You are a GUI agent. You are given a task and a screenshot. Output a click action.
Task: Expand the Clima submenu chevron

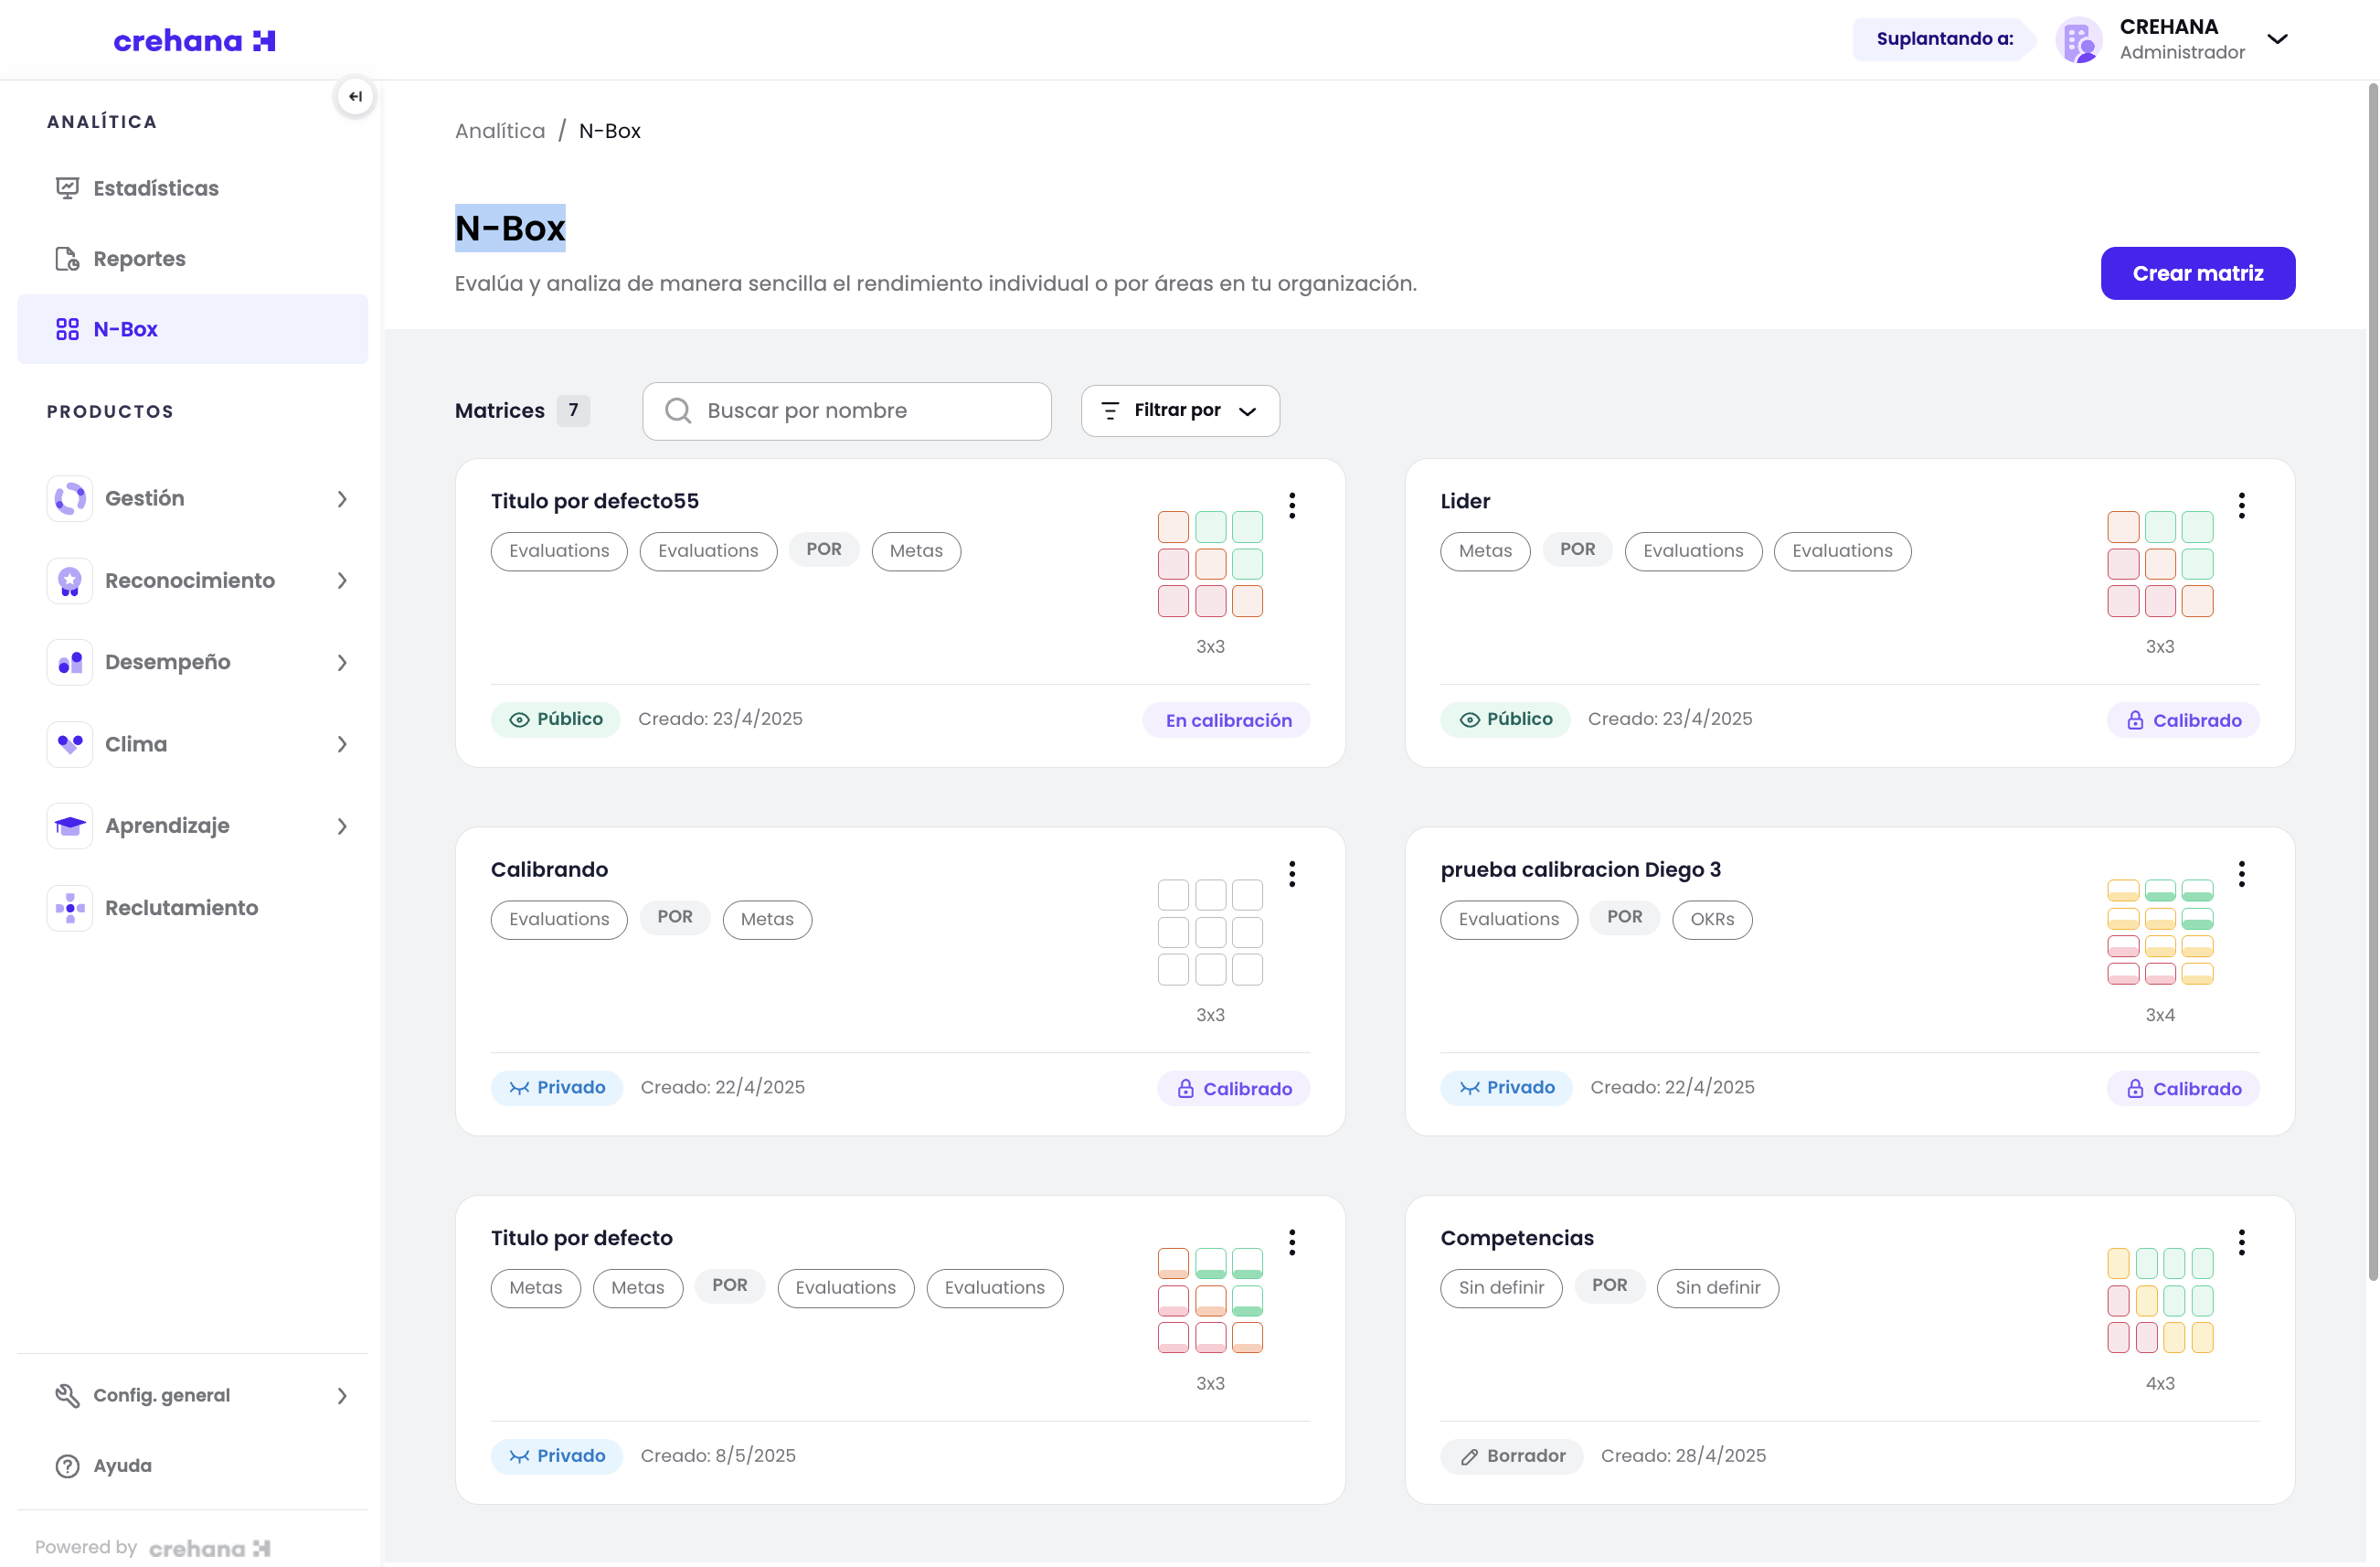point(342,744)
